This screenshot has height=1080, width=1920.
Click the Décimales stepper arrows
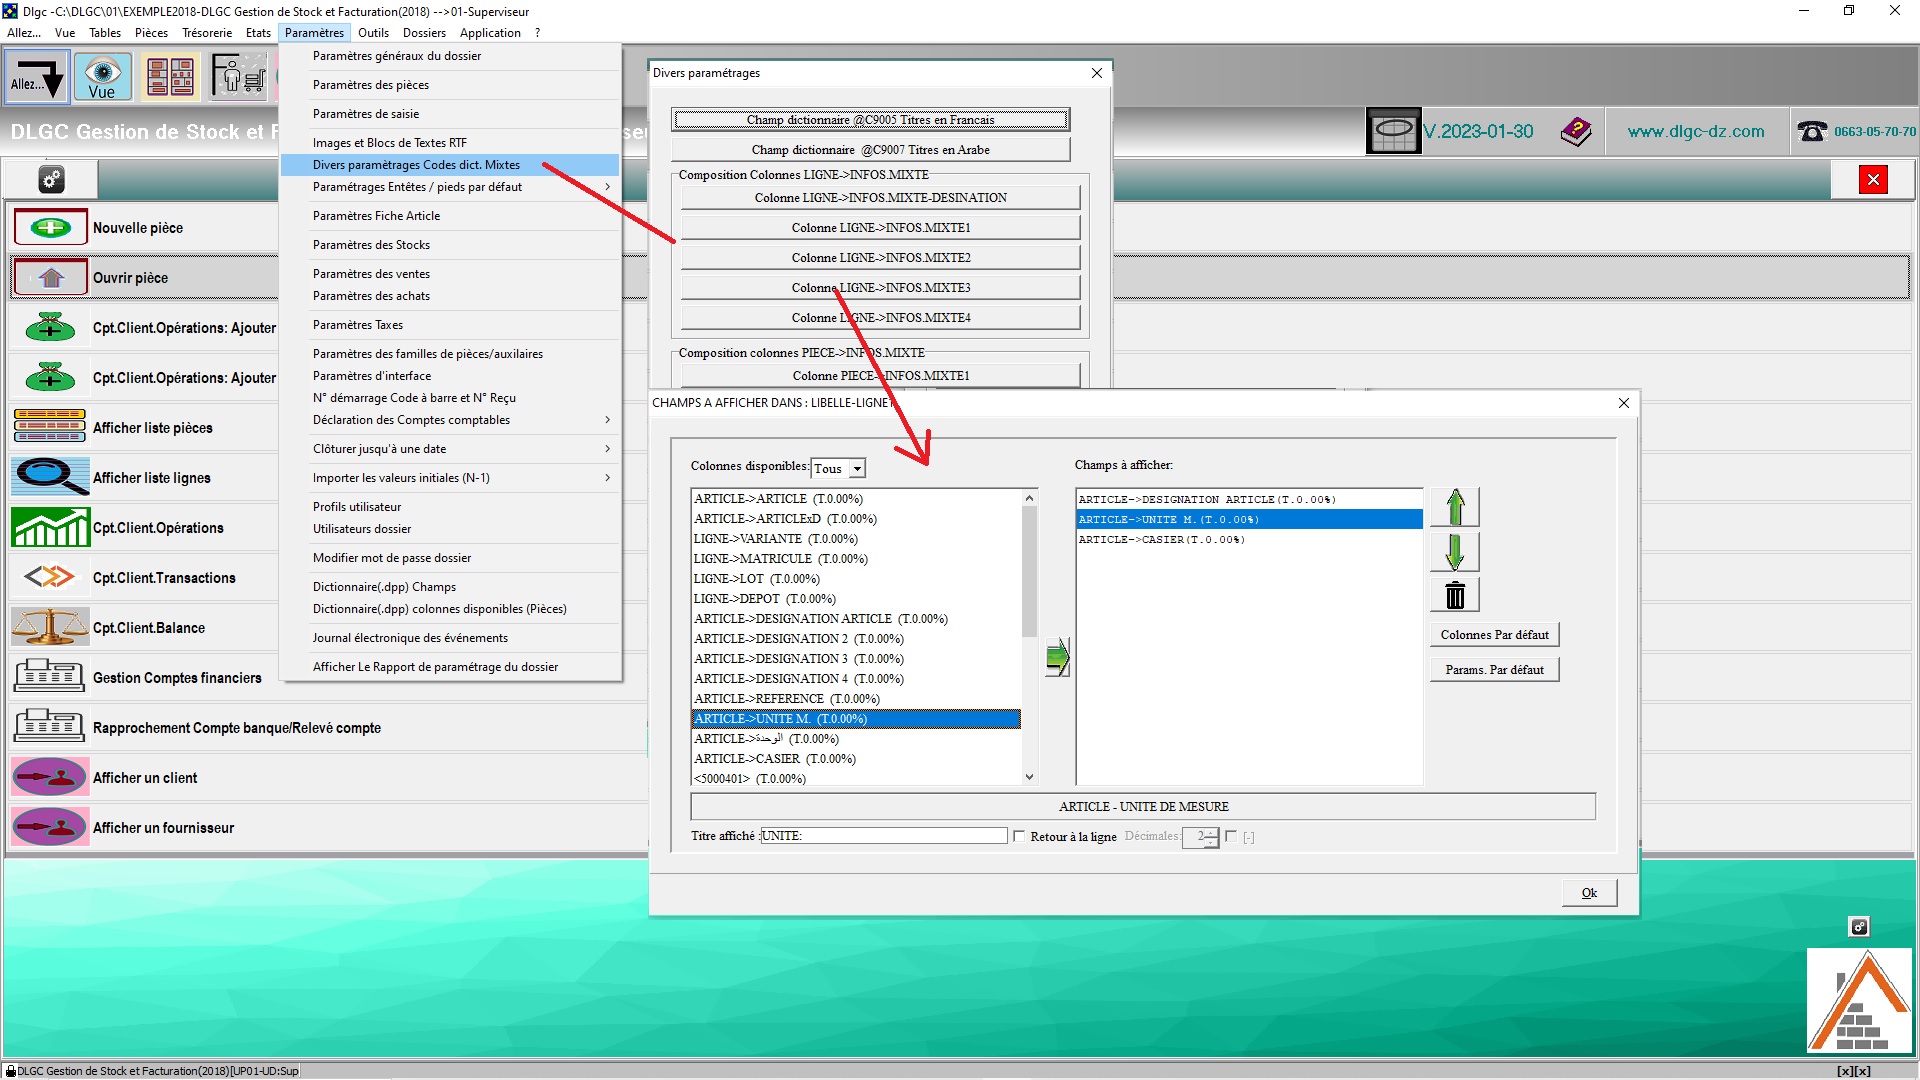pos(1211,837)
